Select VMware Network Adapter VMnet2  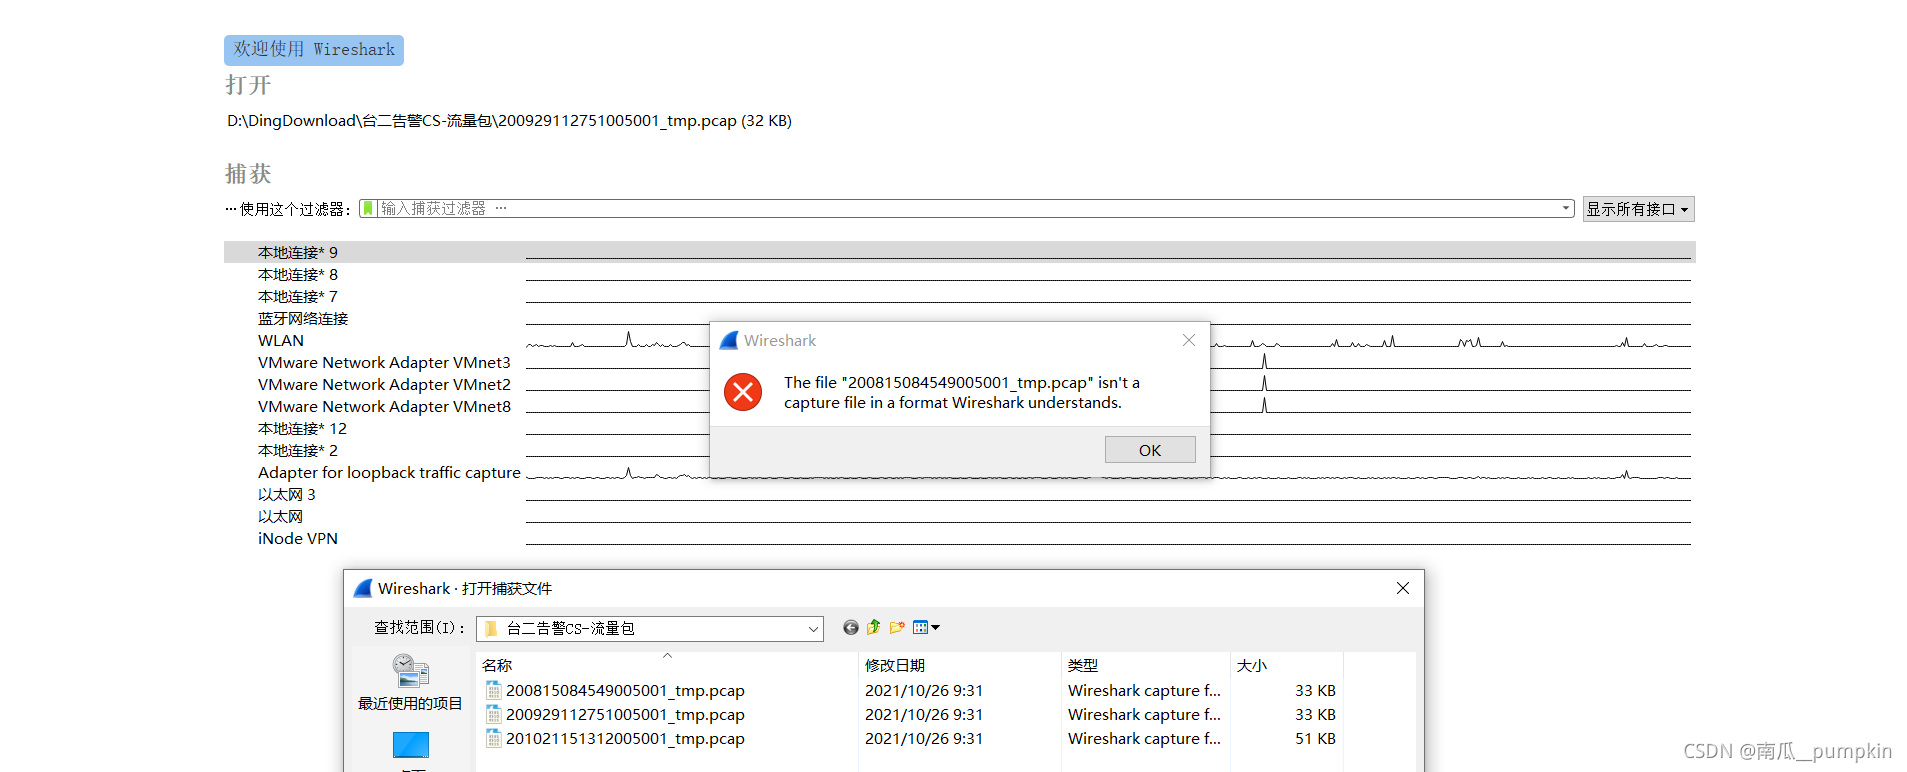coord(384,385)
